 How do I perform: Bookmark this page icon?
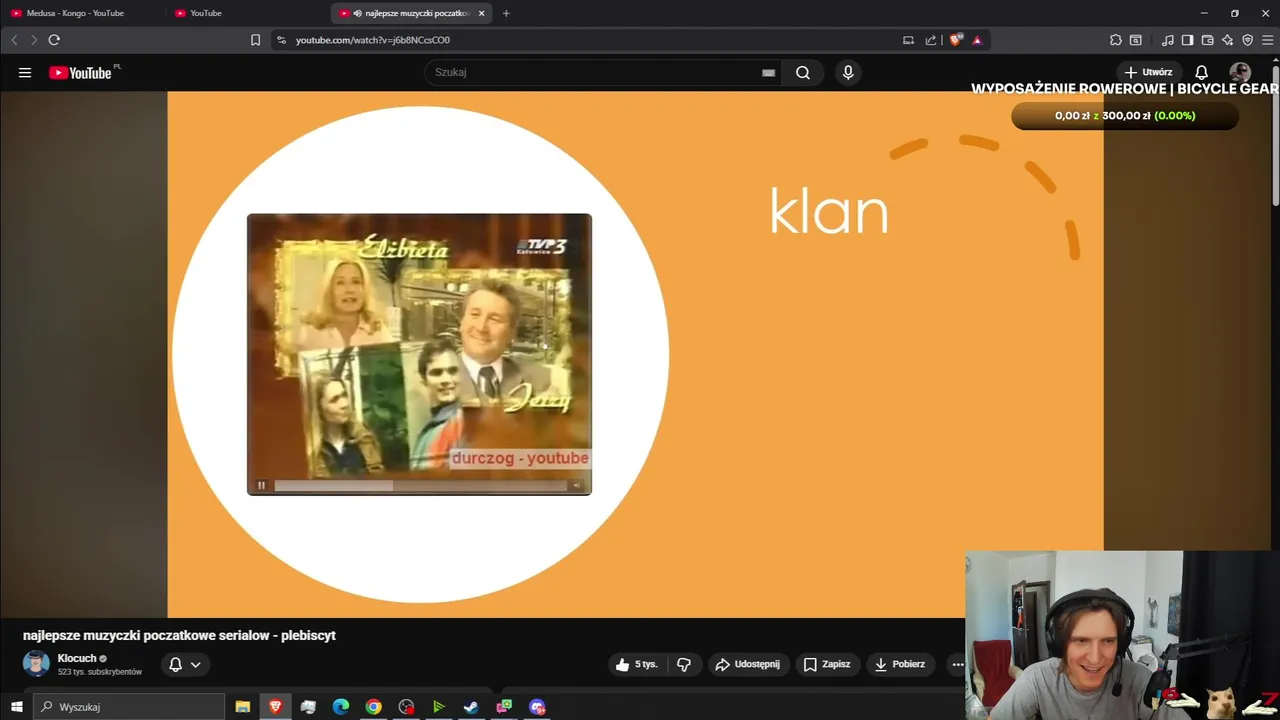point(255,40)
